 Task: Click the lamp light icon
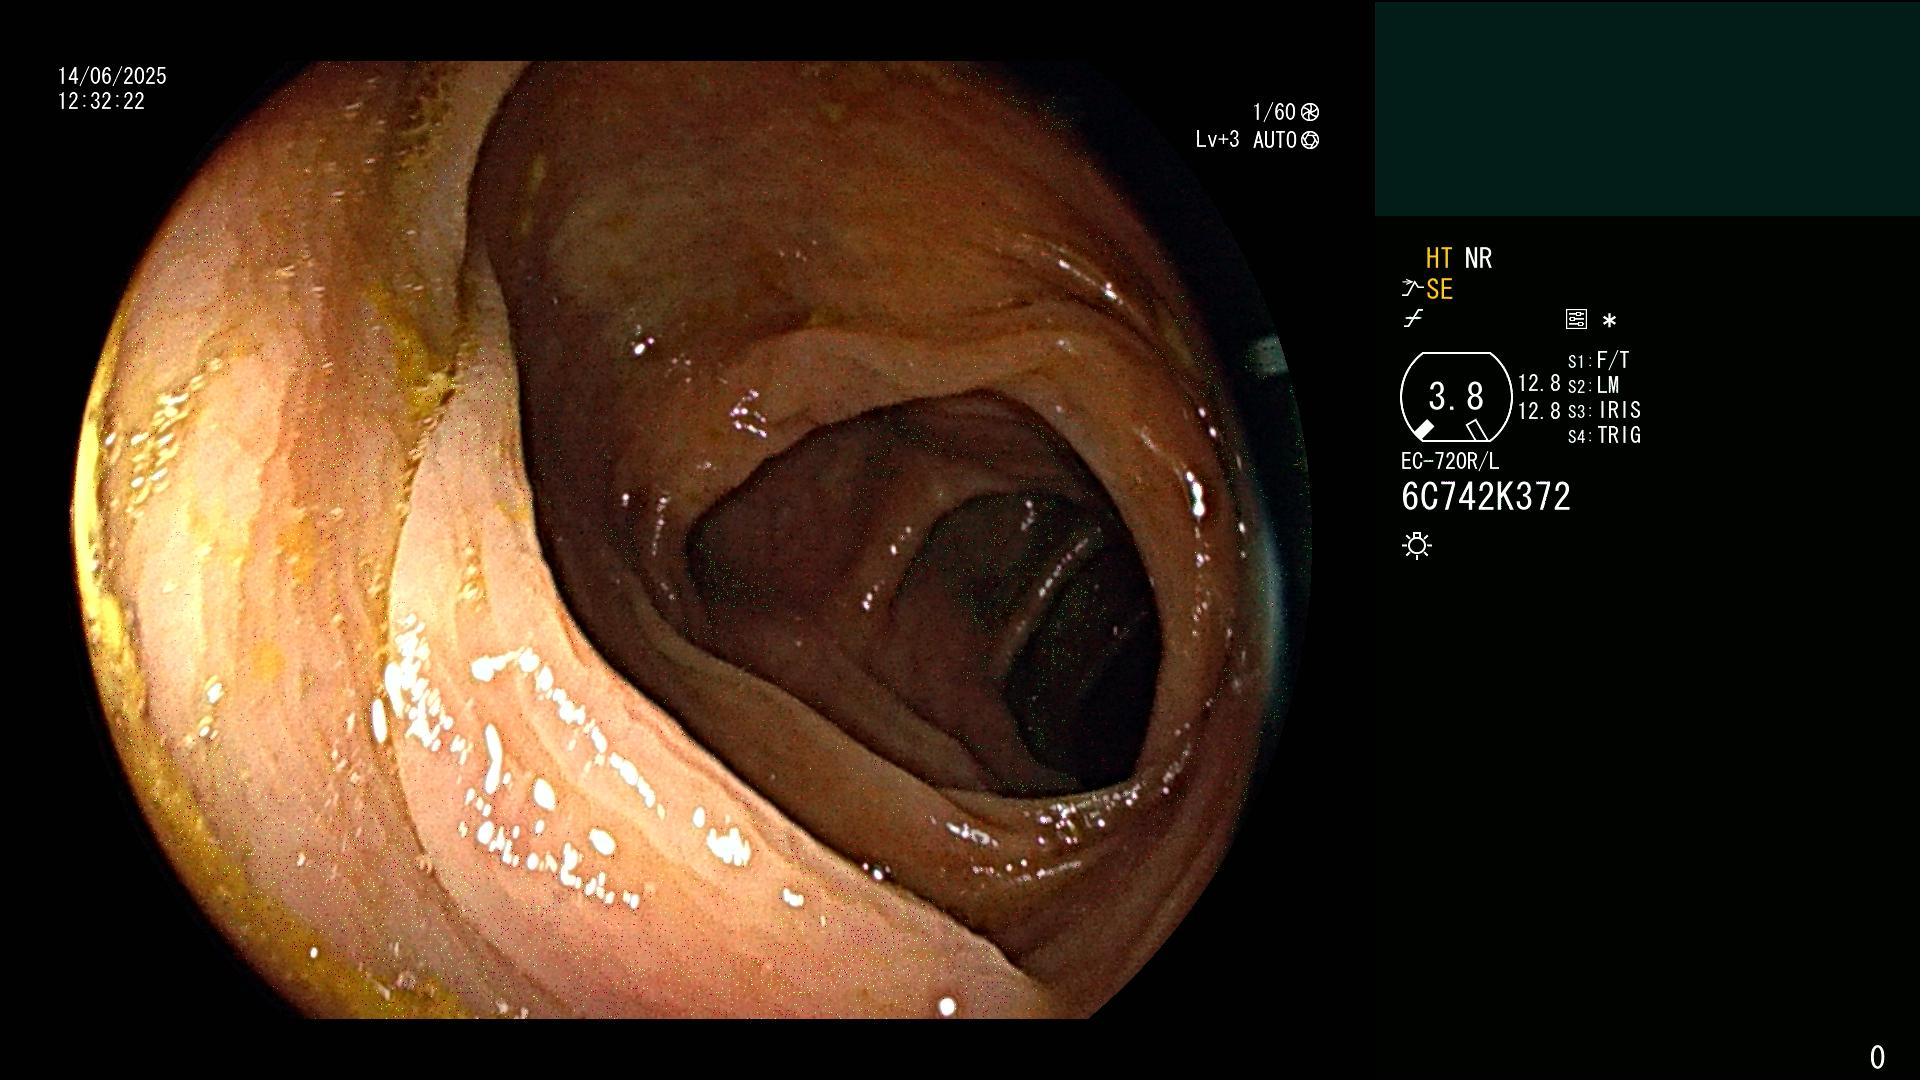point(1417,546)
